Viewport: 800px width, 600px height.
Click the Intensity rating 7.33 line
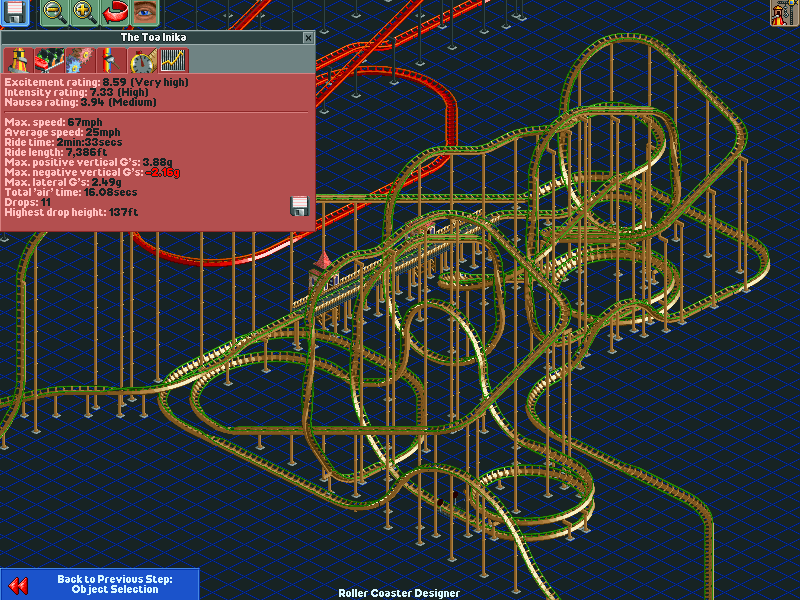77,92
